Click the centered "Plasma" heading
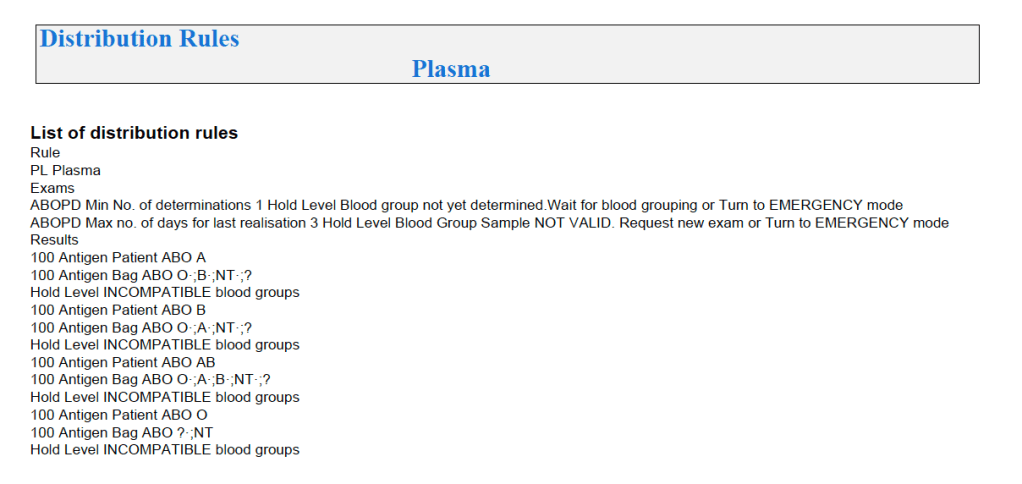The image size is (1022, 484). [451, 69]
